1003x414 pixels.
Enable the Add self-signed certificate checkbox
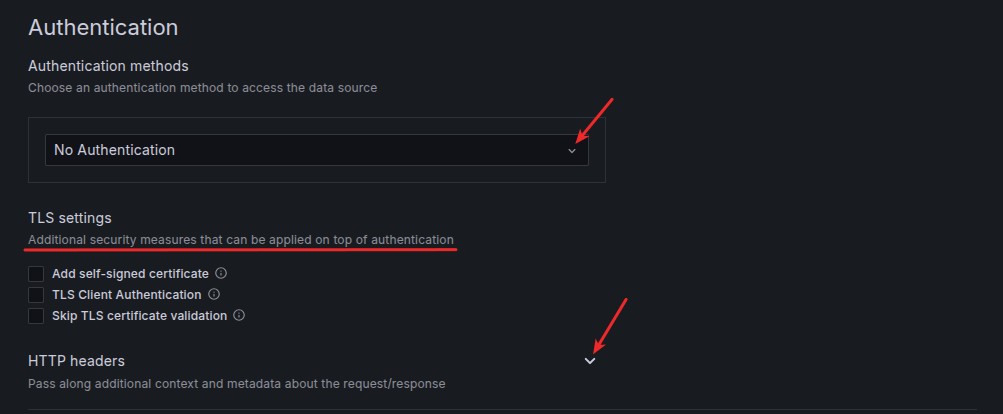[36, 273]
